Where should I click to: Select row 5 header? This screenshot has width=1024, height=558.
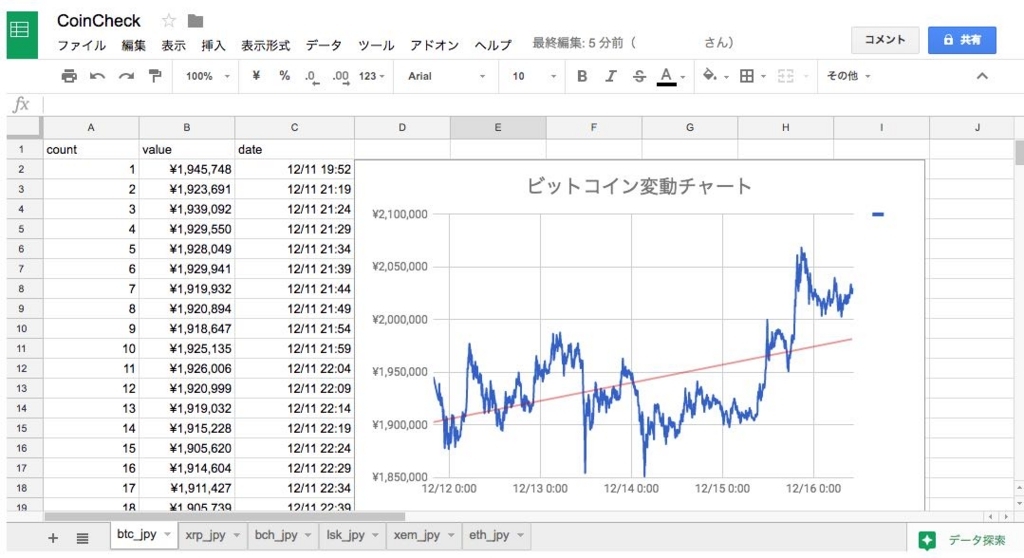coord(22,229)
